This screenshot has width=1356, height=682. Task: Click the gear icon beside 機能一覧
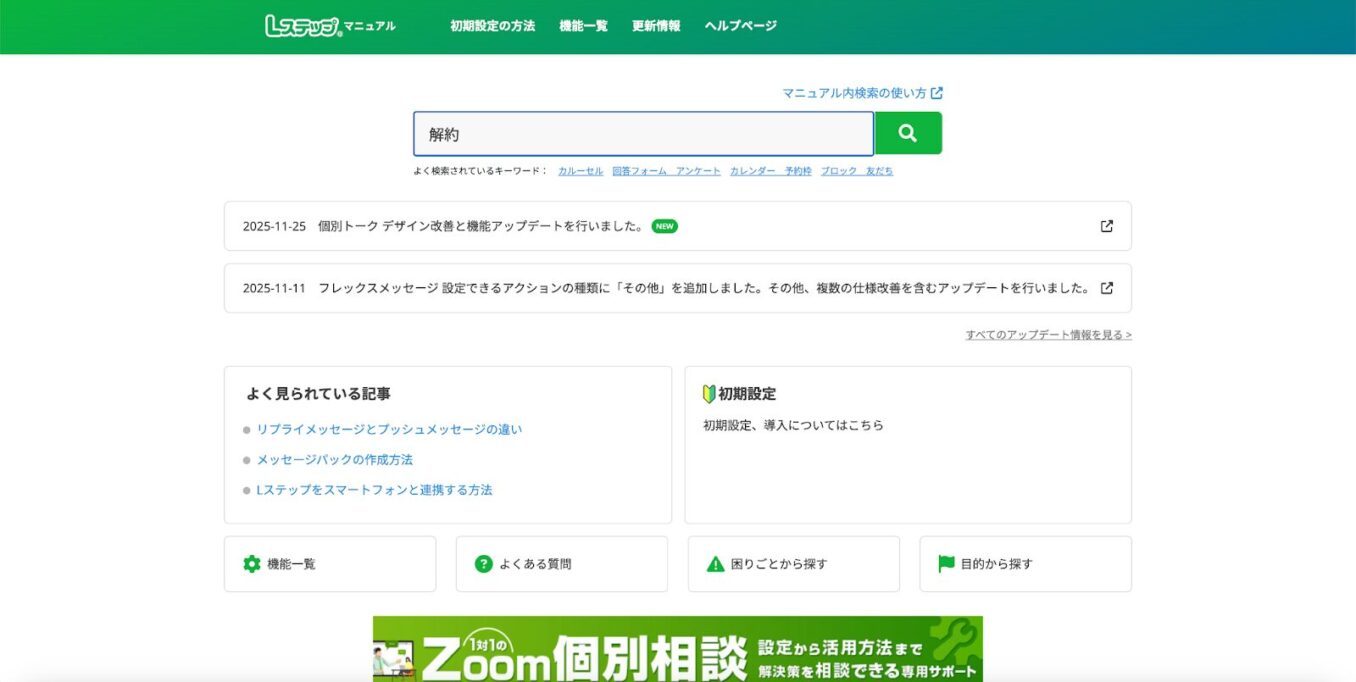[253, 563]
